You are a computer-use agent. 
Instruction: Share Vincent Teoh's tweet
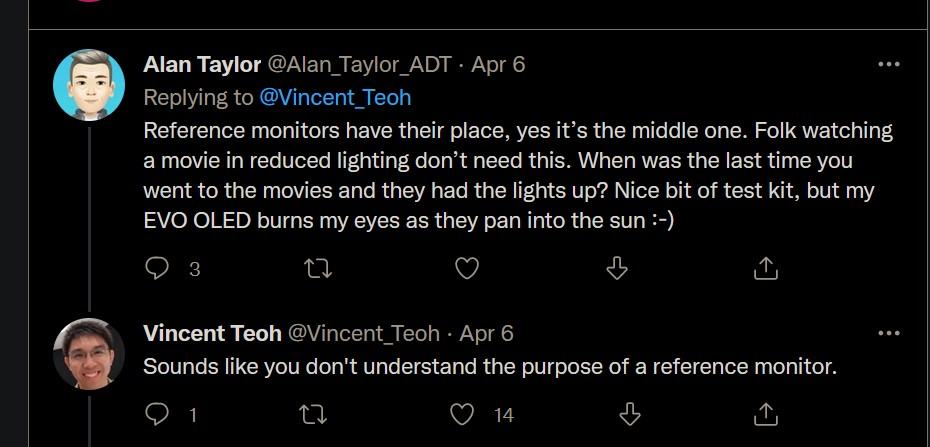tap(765, 413)
